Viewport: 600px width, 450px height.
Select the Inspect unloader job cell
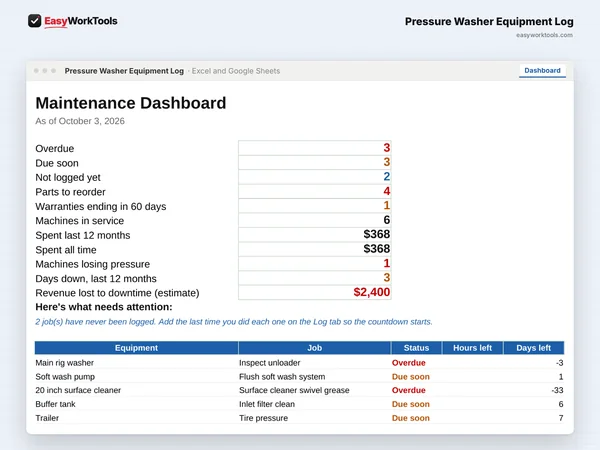coord(315,363)
